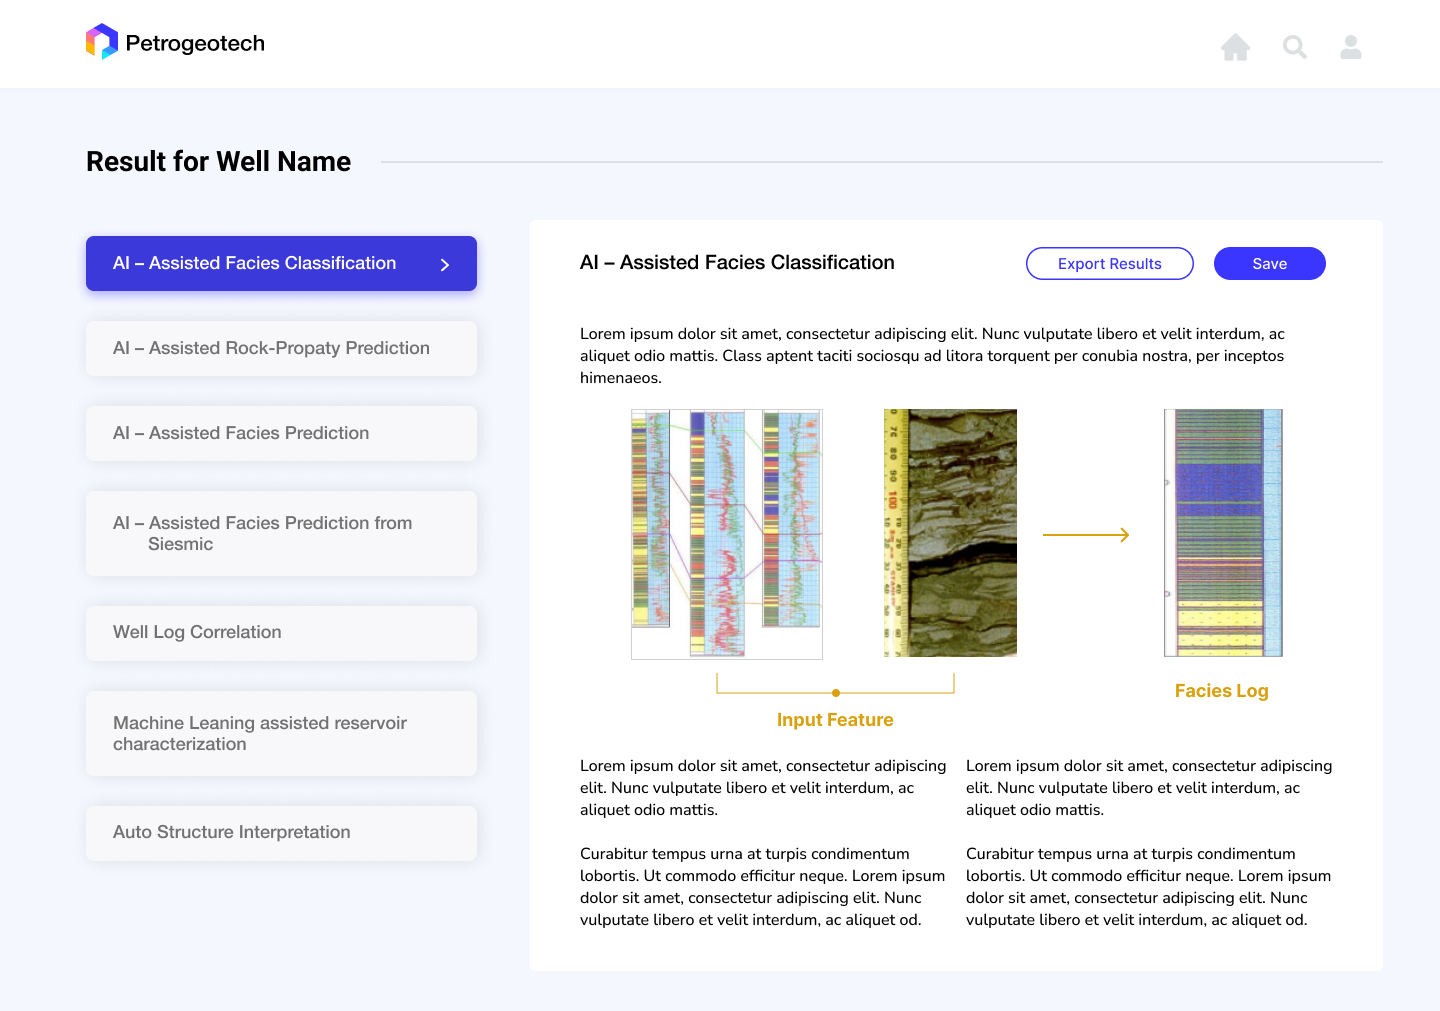Click the Input Feature label
This screenshot has width=1440, height=1011.
[835, 719]
